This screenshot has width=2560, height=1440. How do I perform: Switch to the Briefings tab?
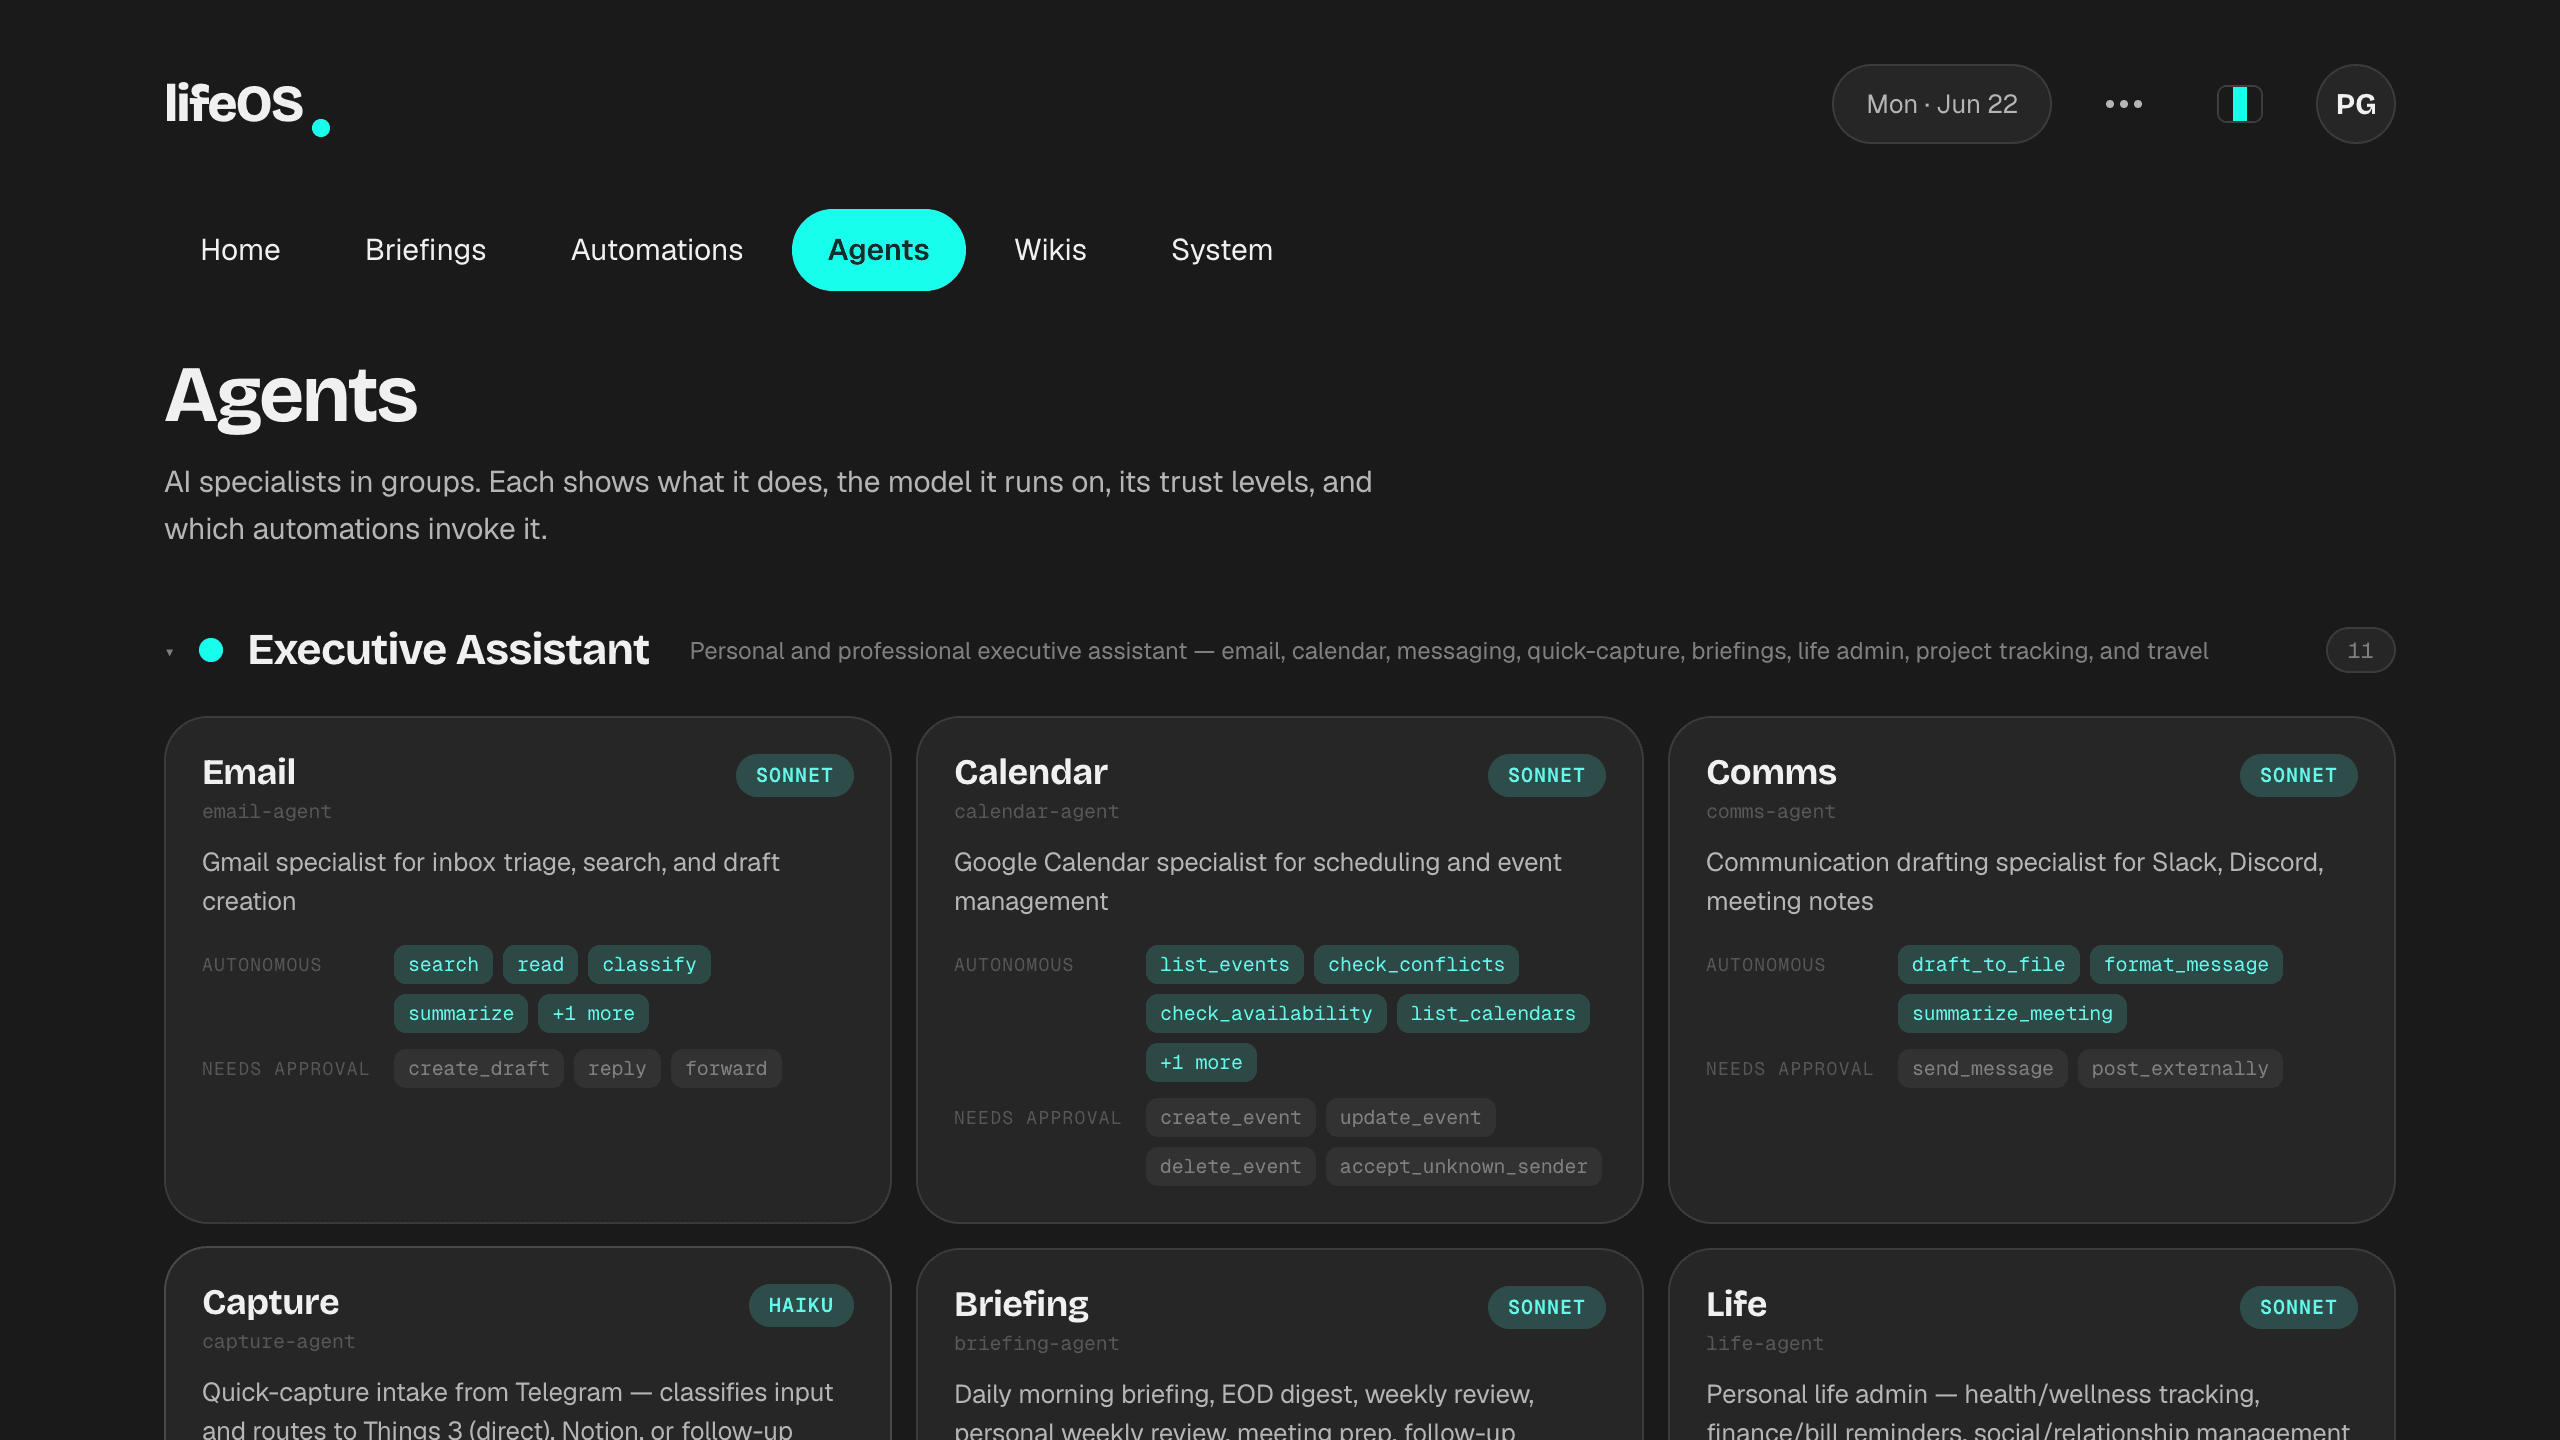point(425,250)
